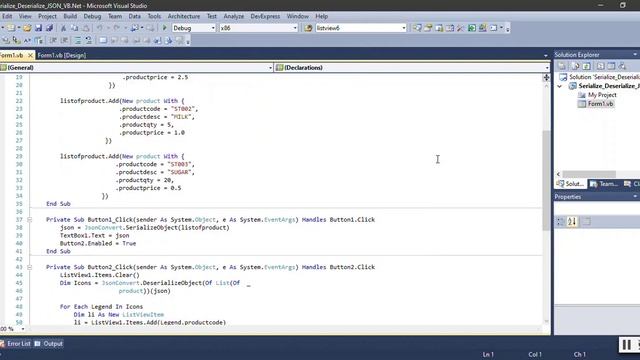Click the View Code icon in Solution Explorer
This screenshot has width=640, height=360.
coord(600,66)
